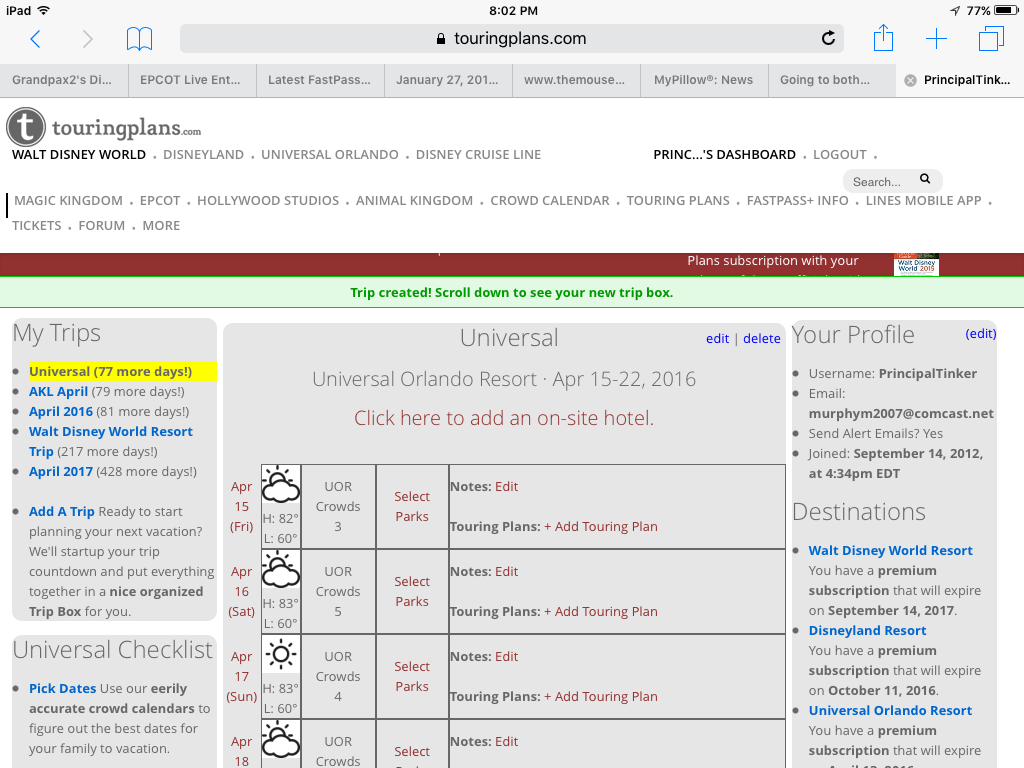Image resolution: width=1024 pixels, height=768 pixels.
Task: Click the Walt Disney World 2015 book thumbnail
Action: coord(916,264)
